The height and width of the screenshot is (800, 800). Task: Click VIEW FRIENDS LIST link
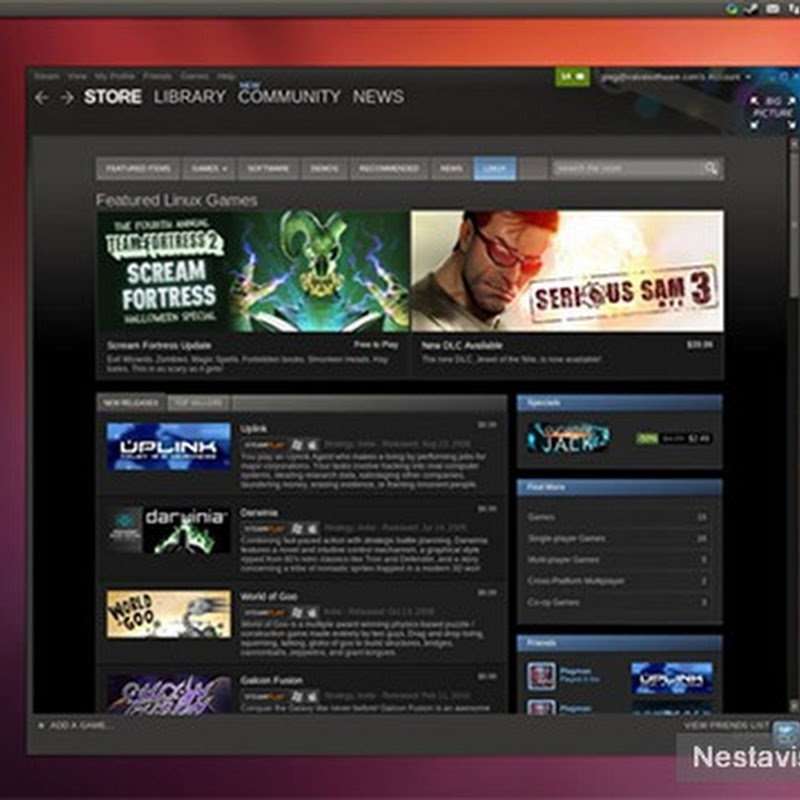pos(726,725)
